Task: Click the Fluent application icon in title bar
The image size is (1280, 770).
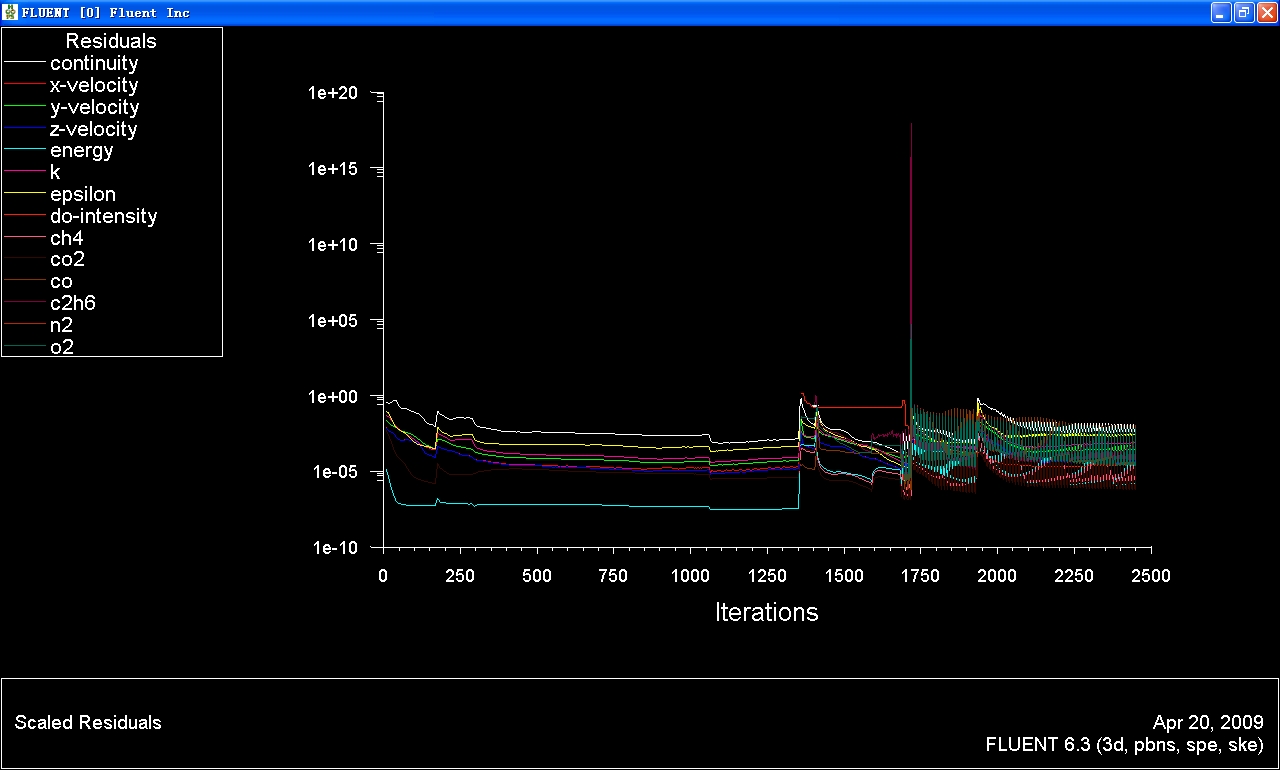Action: coord(11,12)
